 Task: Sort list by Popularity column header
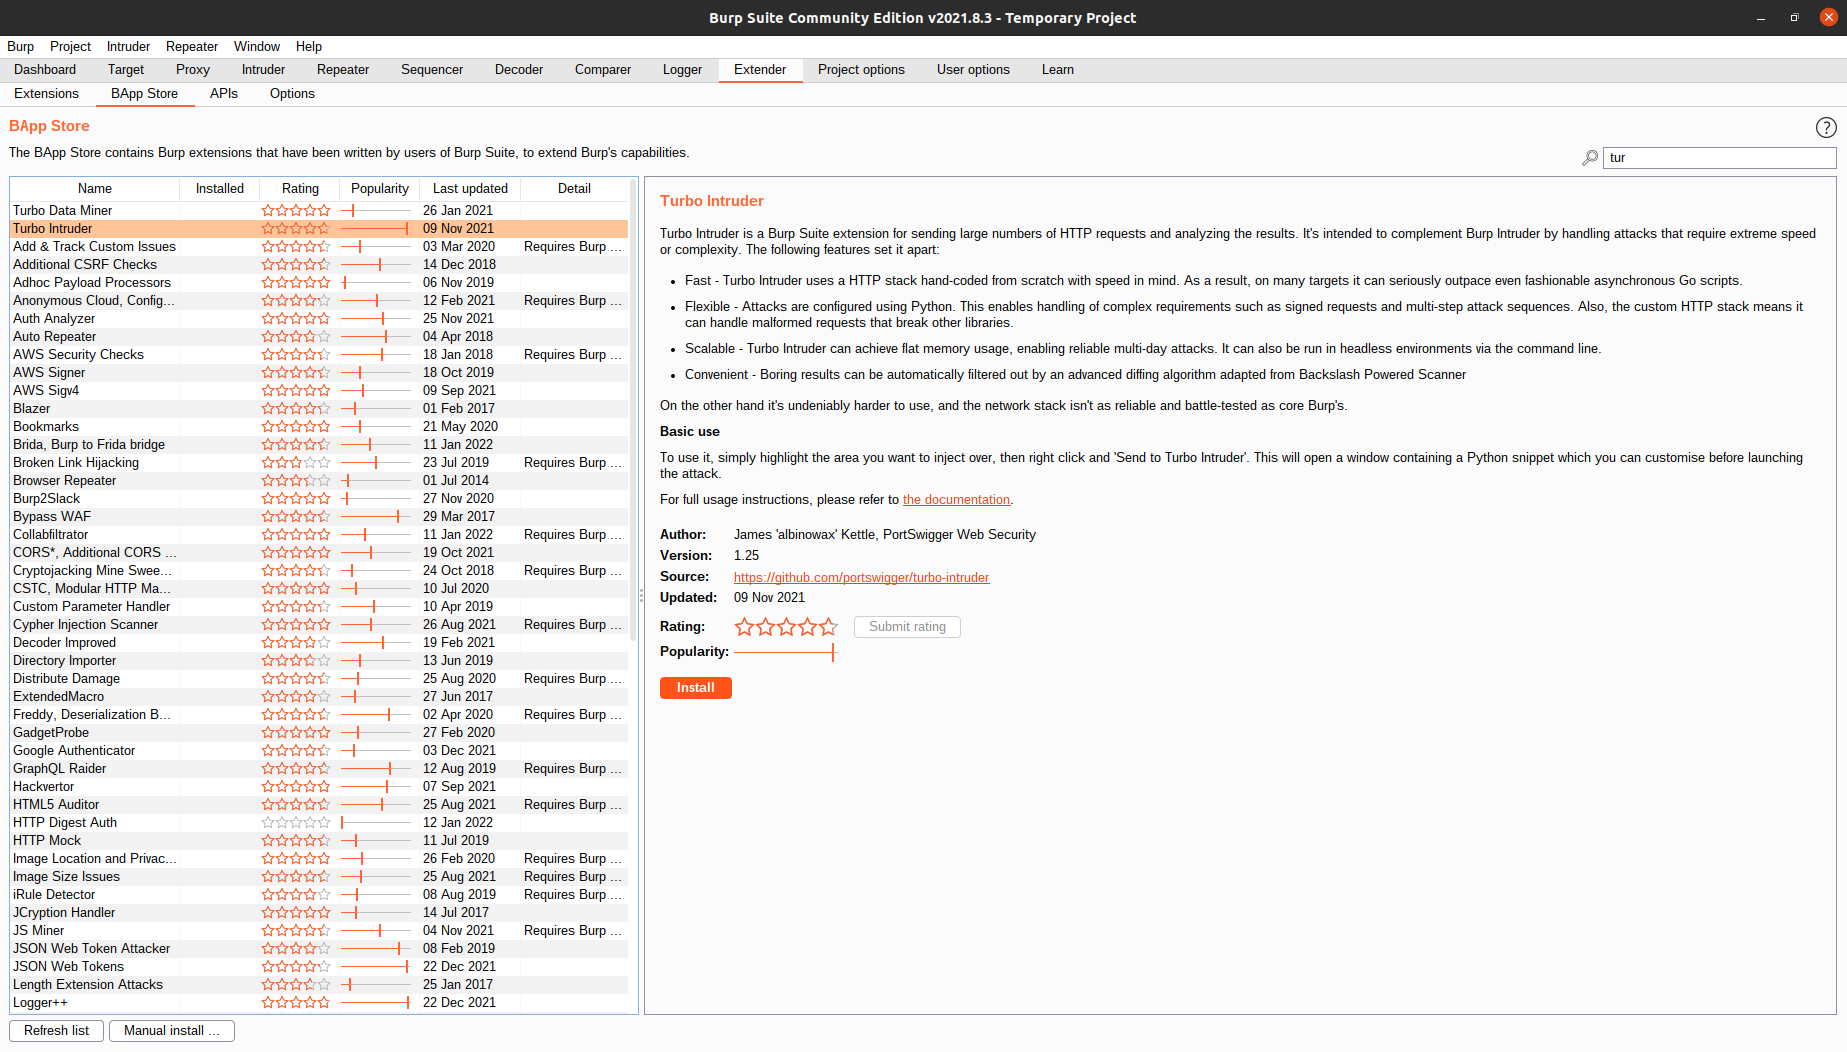point(380,189)
